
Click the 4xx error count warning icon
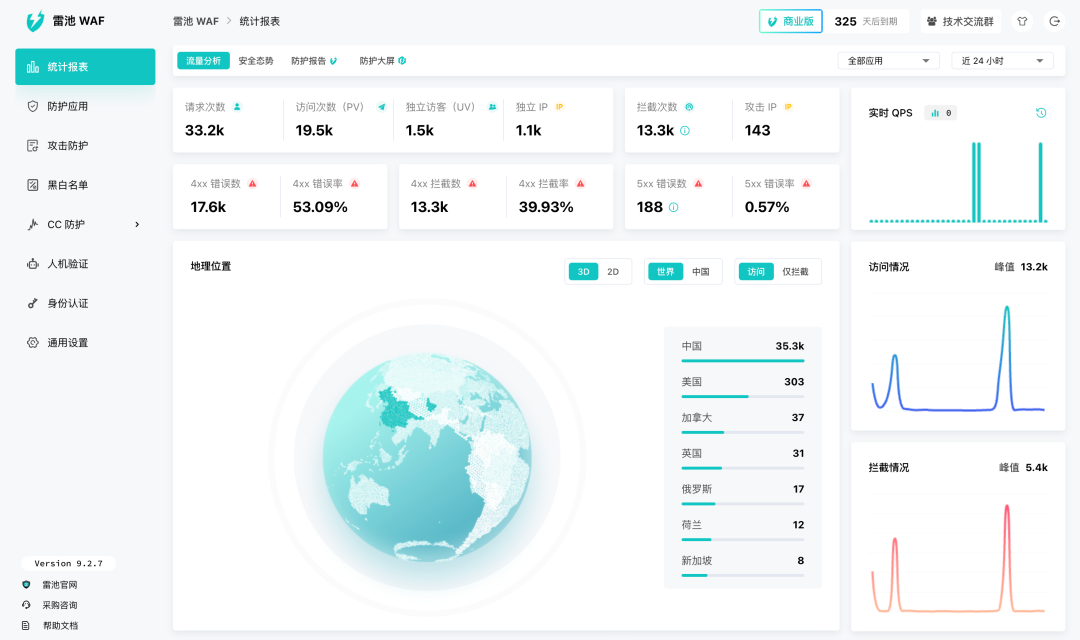[253, 184]
